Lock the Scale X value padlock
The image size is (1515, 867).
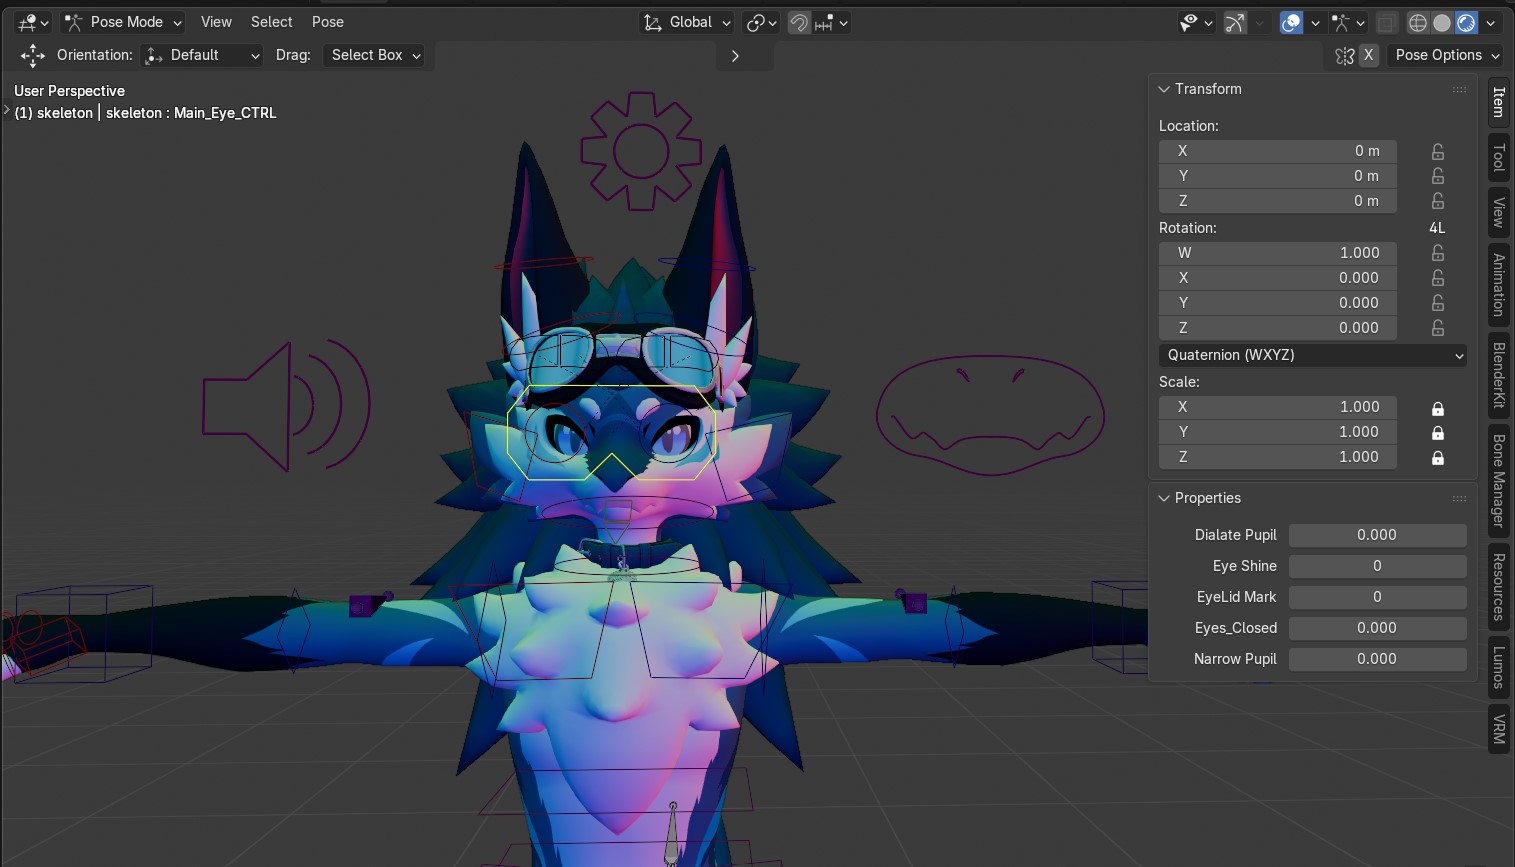click(1438, 407)
